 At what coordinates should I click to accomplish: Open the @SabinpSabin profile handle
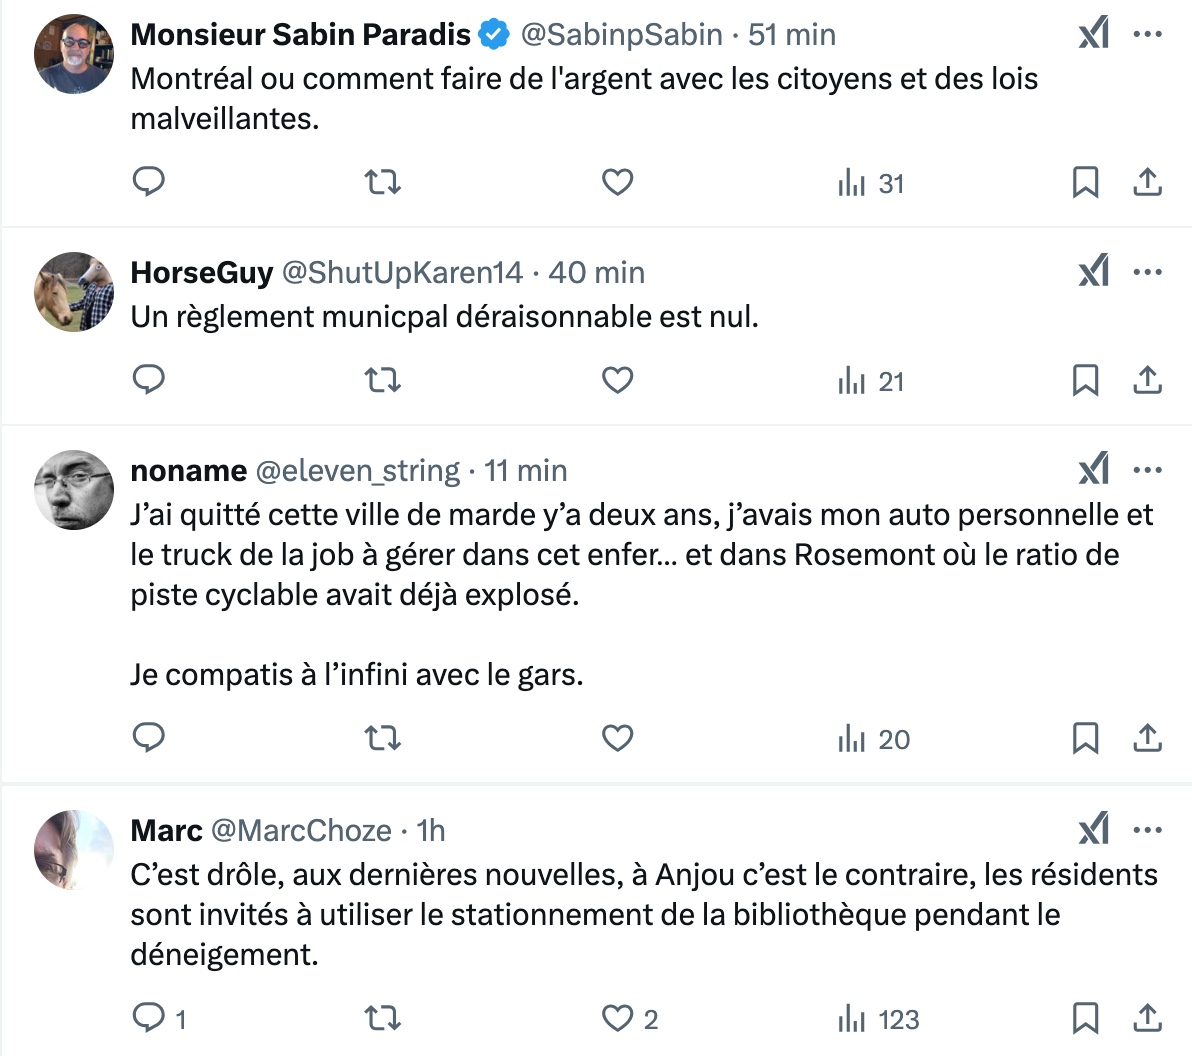621,34
